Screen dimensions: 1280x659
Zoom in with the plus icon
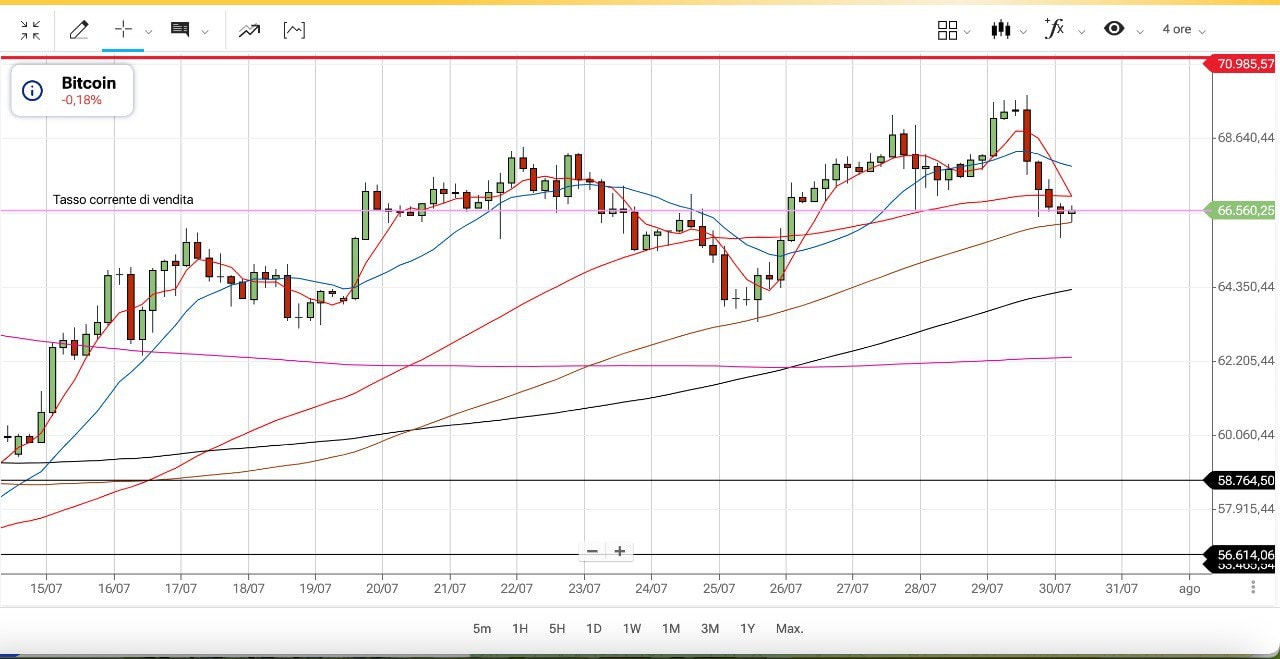coord(620,551)
